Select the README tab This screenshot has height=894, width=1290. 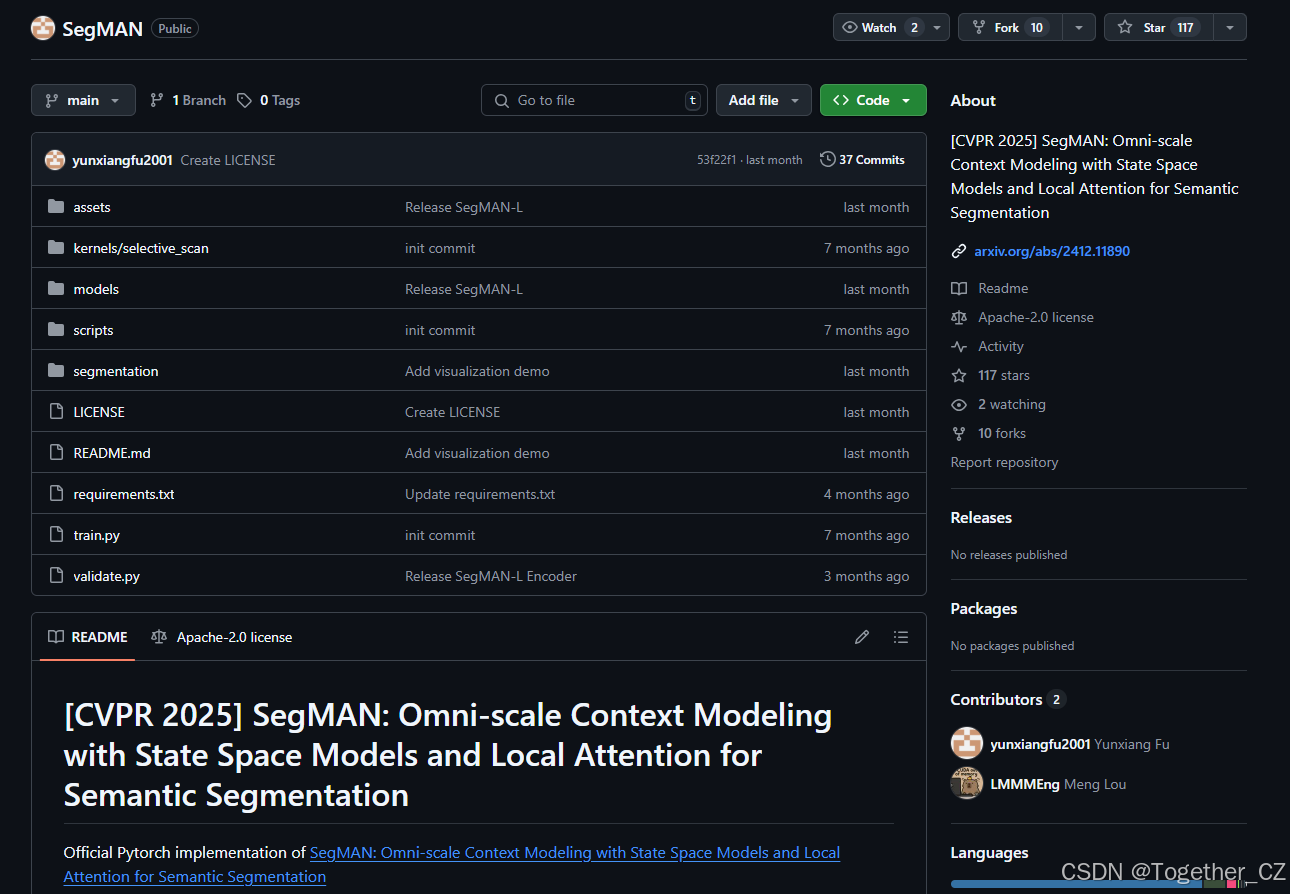[x=87, y=637]
